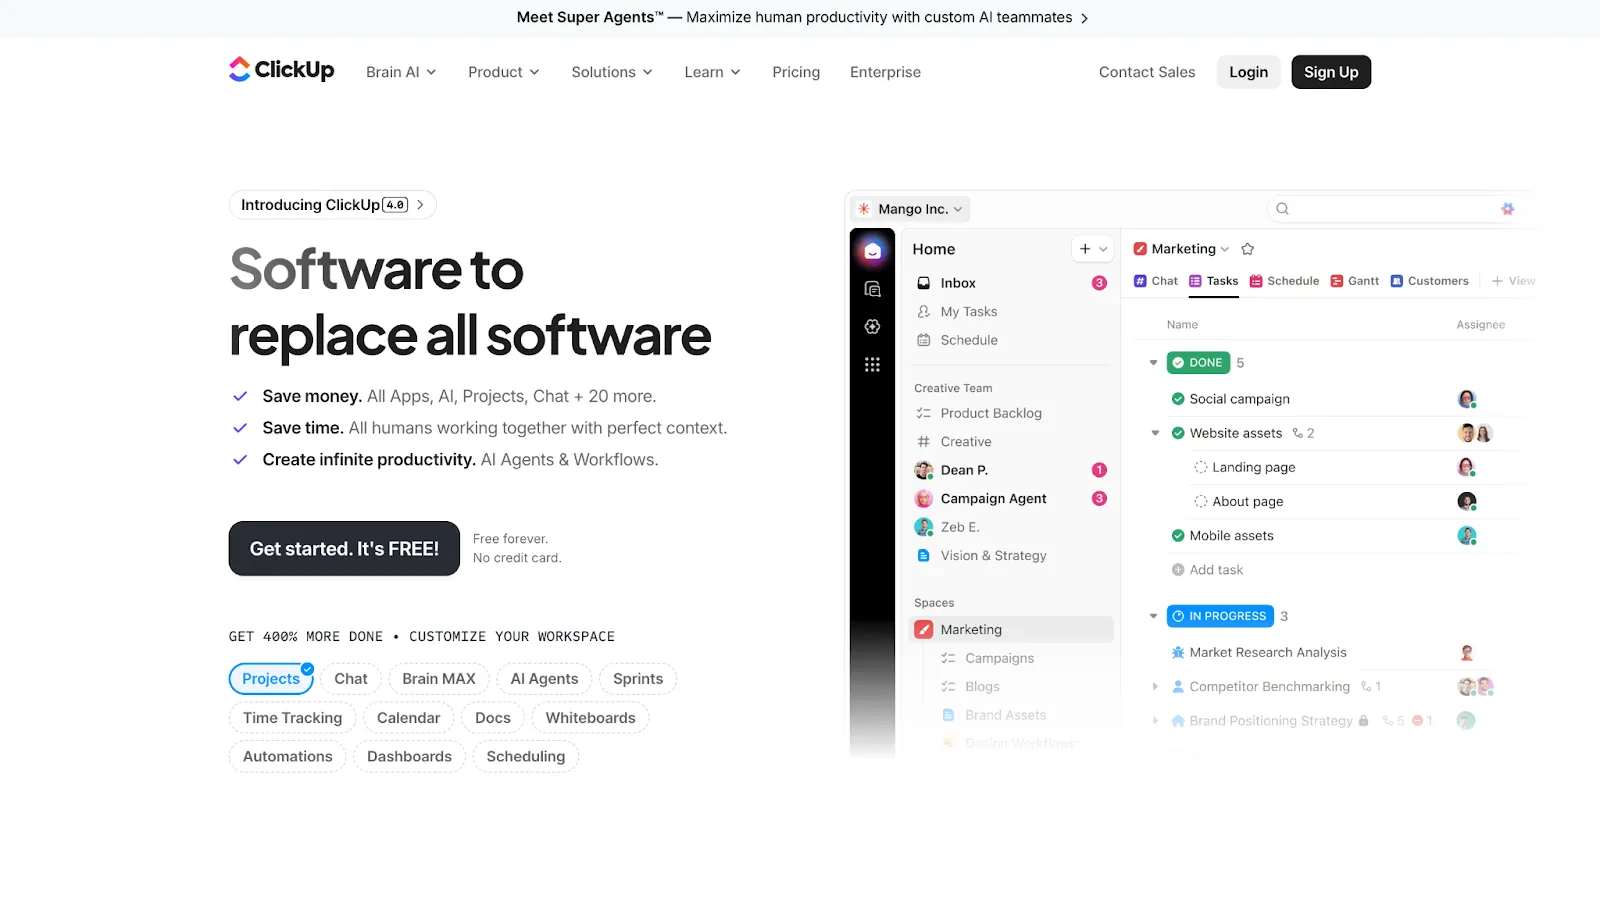
Task: Click the Inbox tray icon
Action: pos(924,283)
